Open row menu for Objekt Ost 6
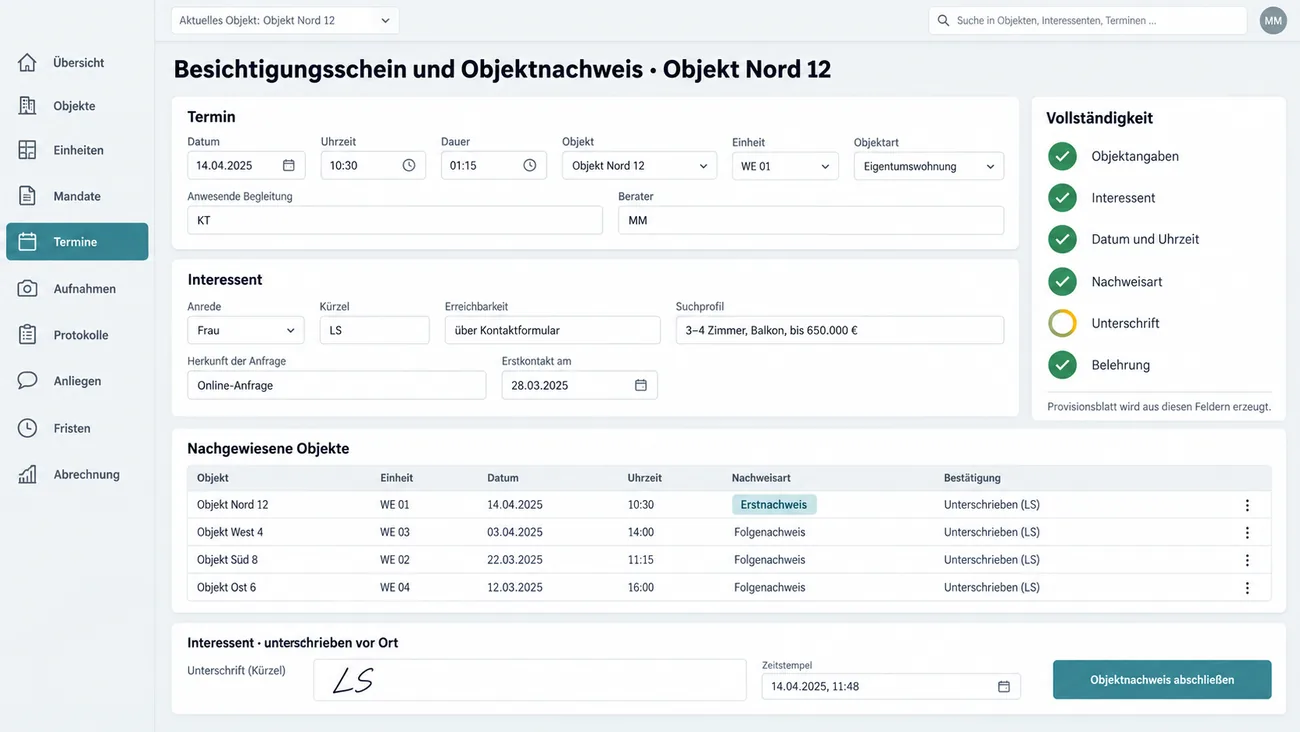The height and width of the screenshot is (732, 1300). point(1247,588)
